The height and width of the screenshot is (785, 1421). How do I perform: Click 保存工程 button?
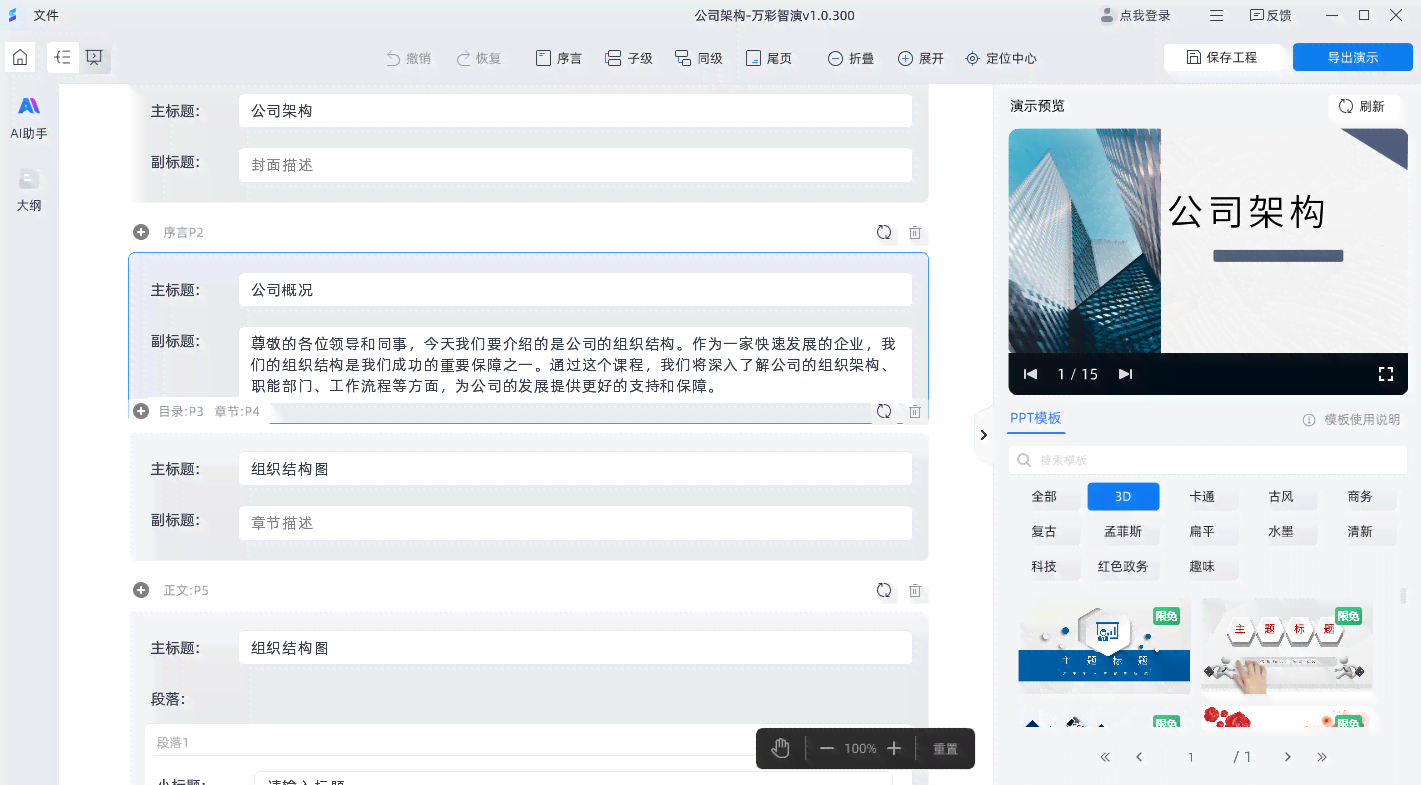point(1224,57)
